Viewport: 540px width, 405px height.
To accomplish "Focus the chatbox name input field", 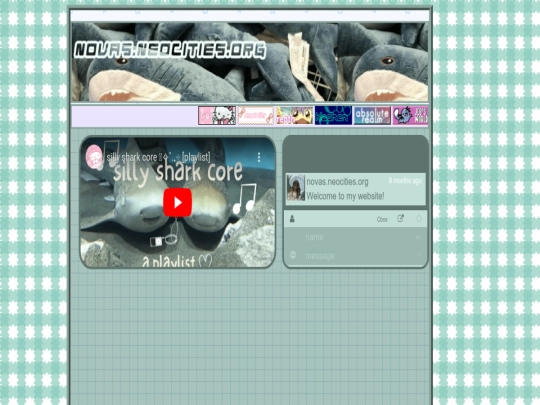I will (x=358, y=237).
